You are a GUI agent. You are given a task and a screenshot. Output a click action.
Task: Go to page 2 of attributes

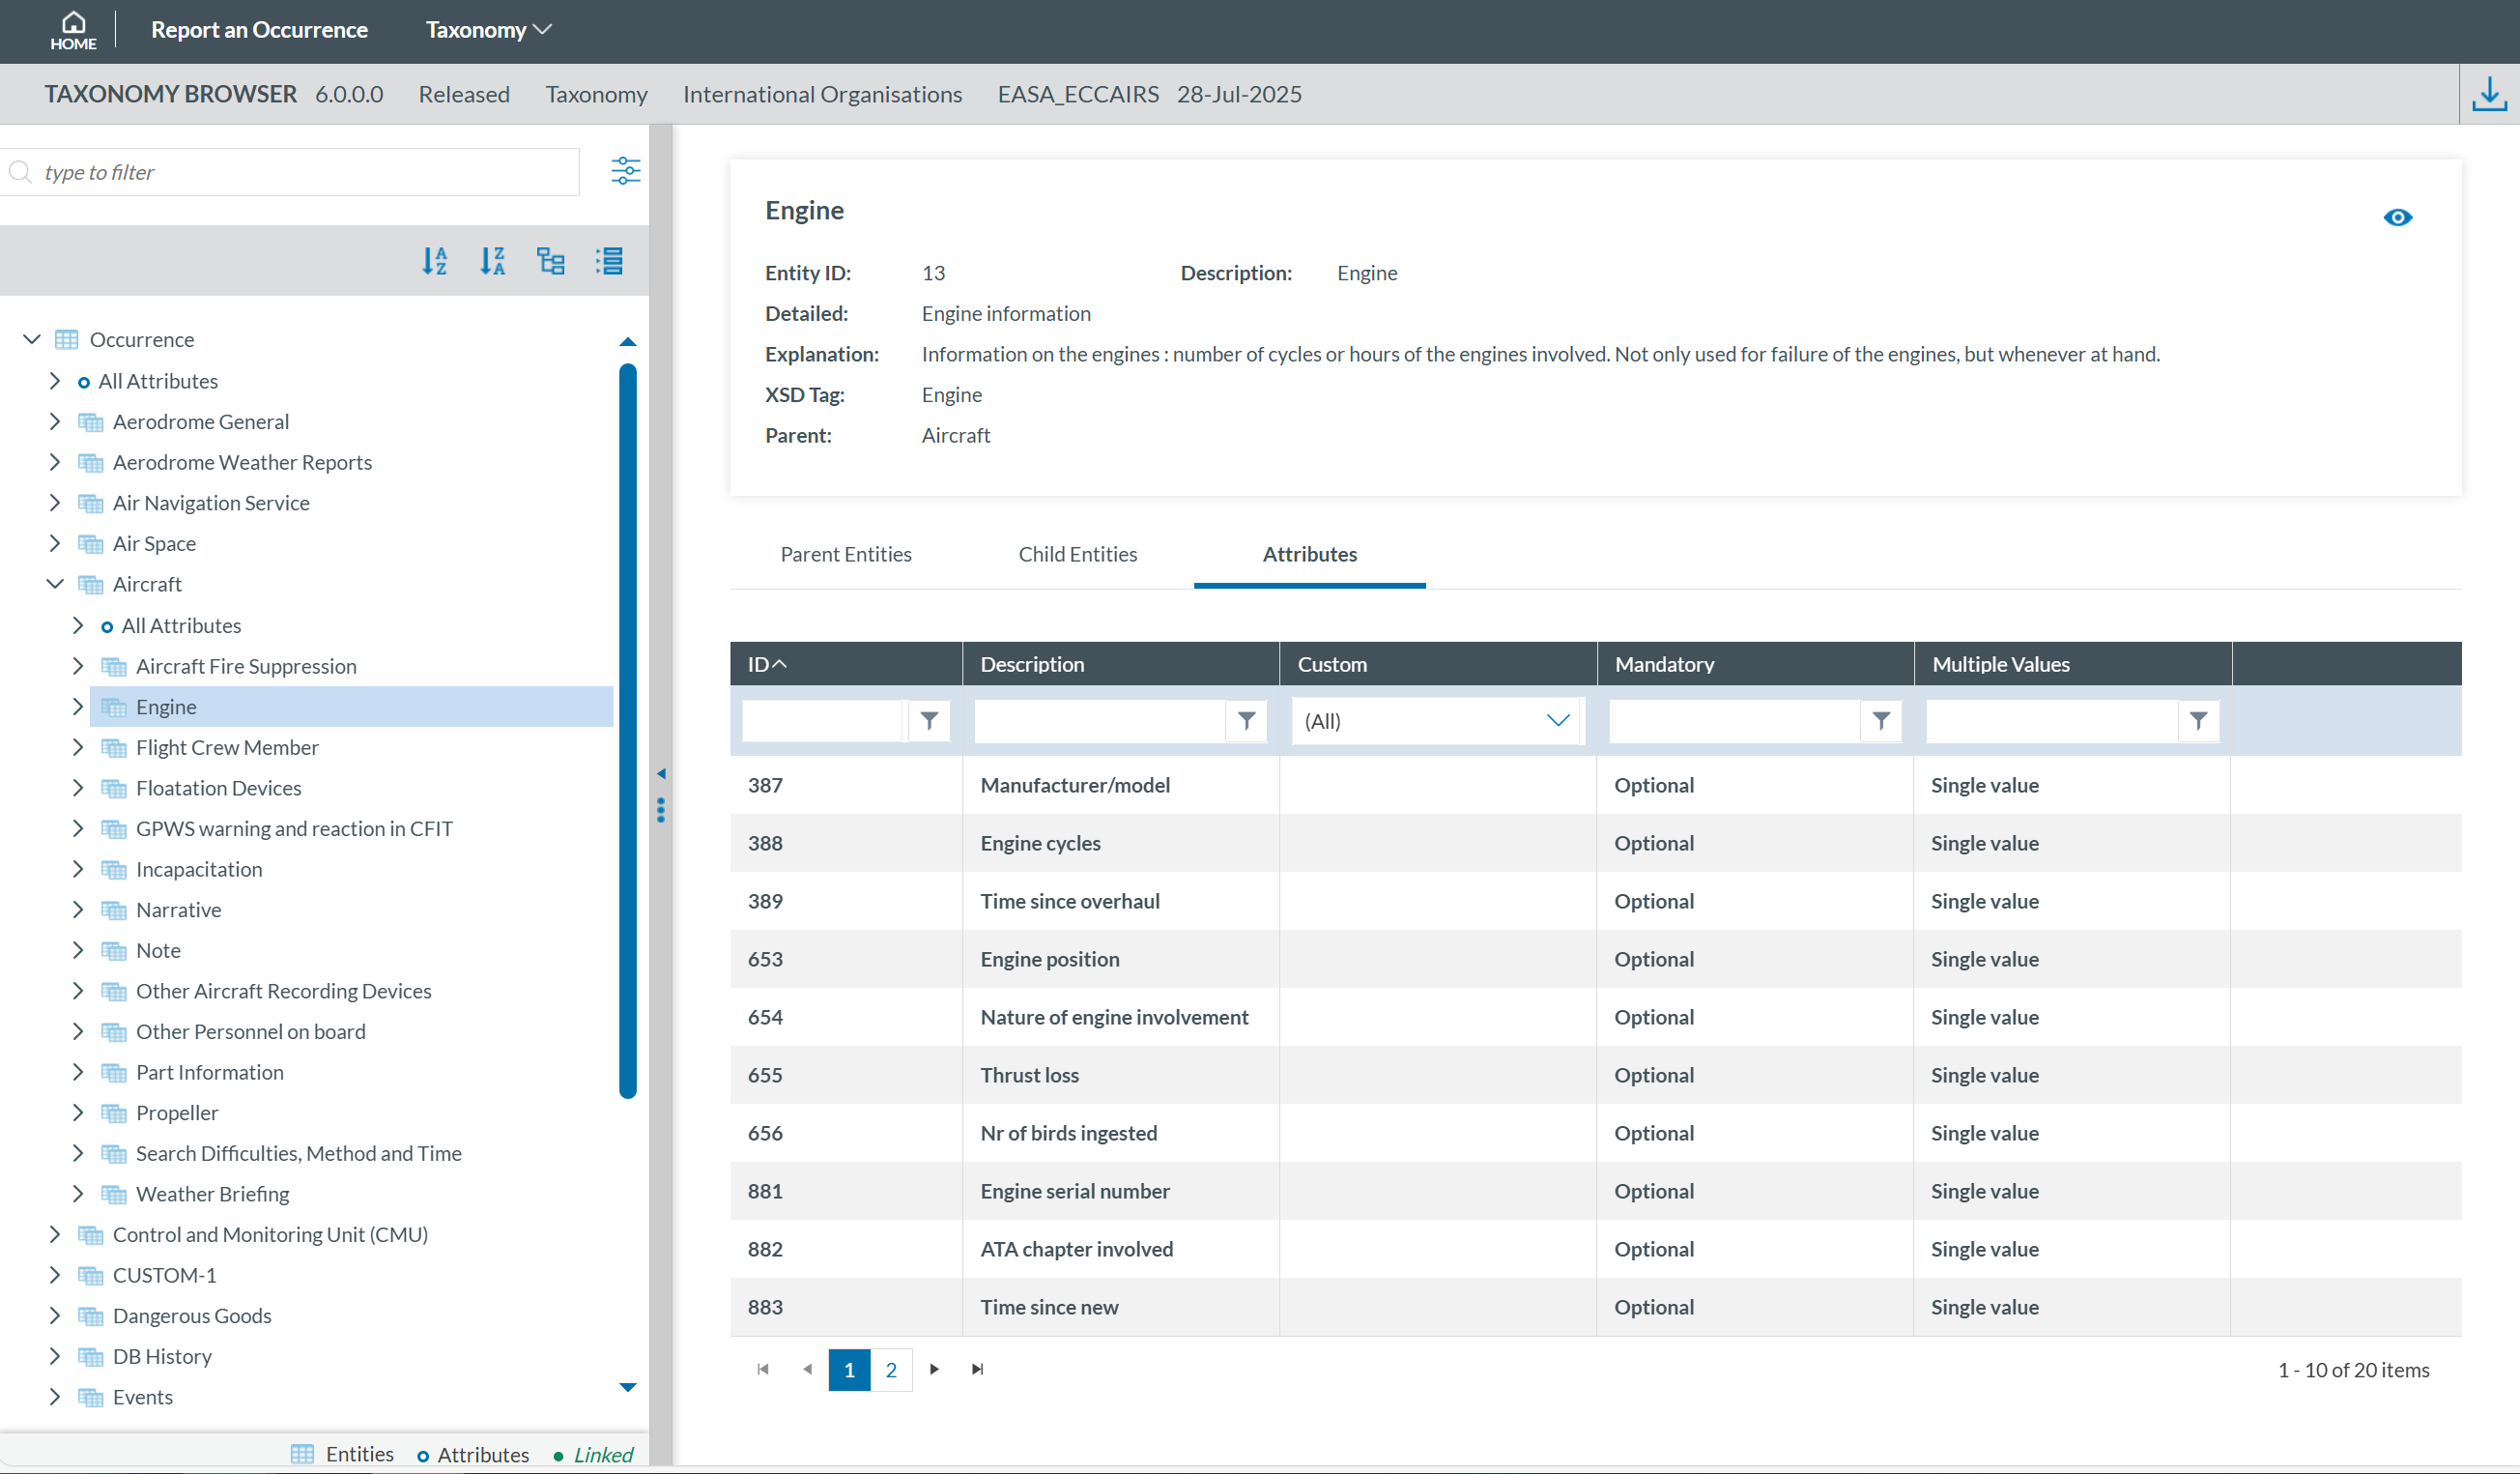coord(890,1369)
